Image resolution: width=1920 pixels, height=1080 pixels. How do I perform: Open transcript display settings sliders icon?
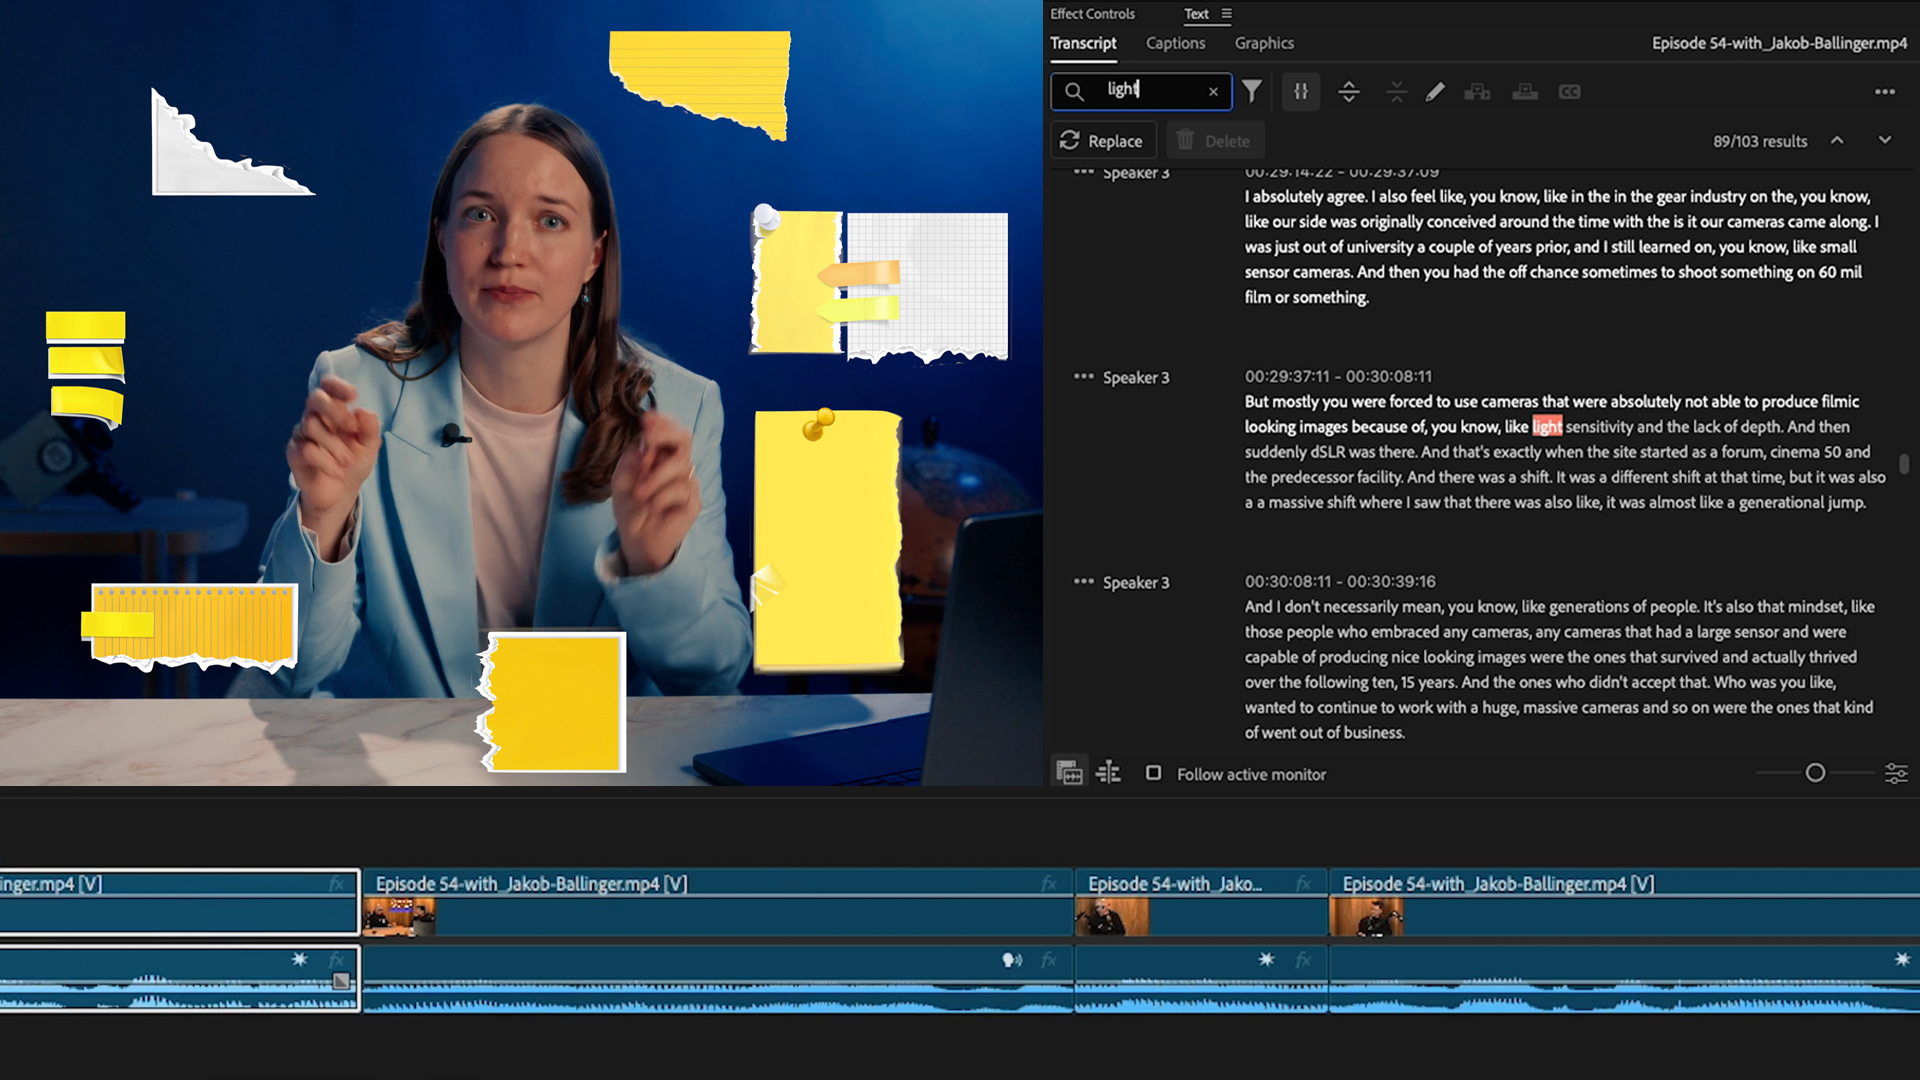tap(1300, 92)
